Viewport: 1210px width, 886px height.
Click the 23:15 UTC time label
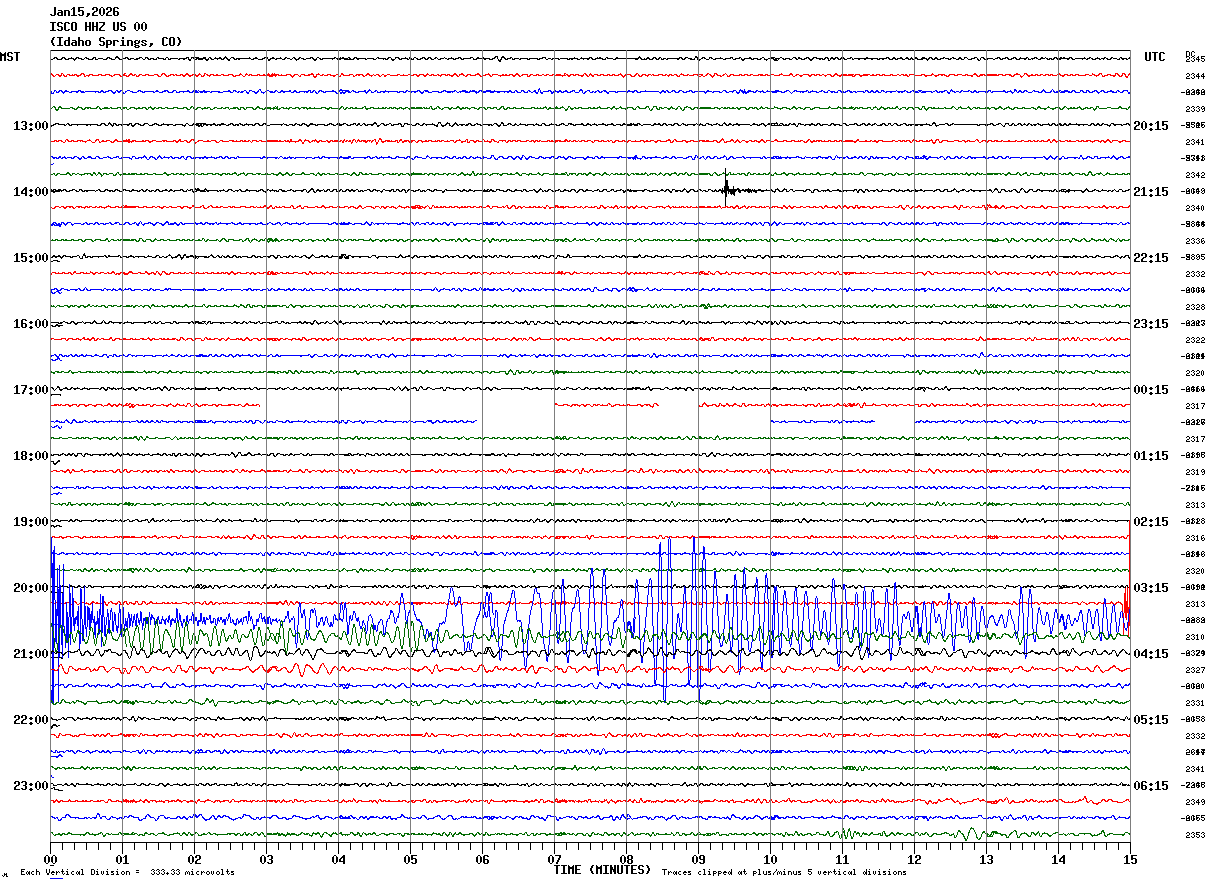coord(1150,324)
